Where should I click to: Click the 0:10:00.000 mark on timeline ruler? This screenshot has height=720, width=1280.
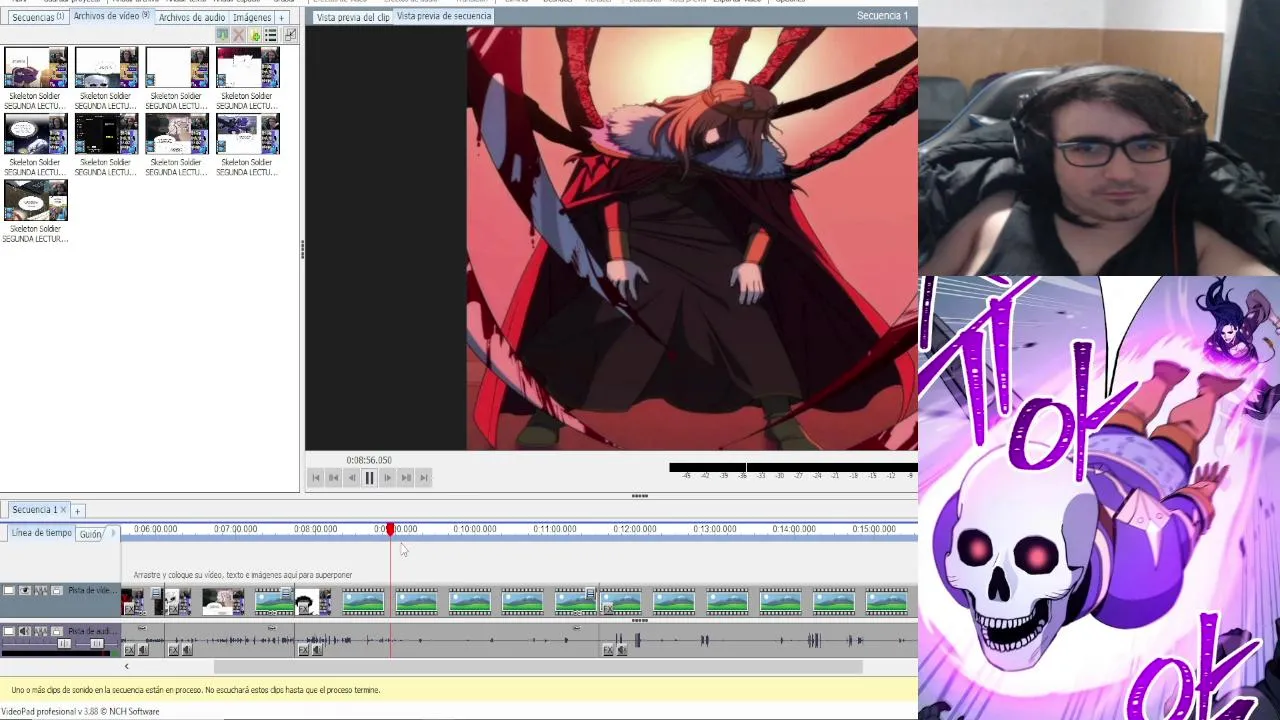pos(475,529)
